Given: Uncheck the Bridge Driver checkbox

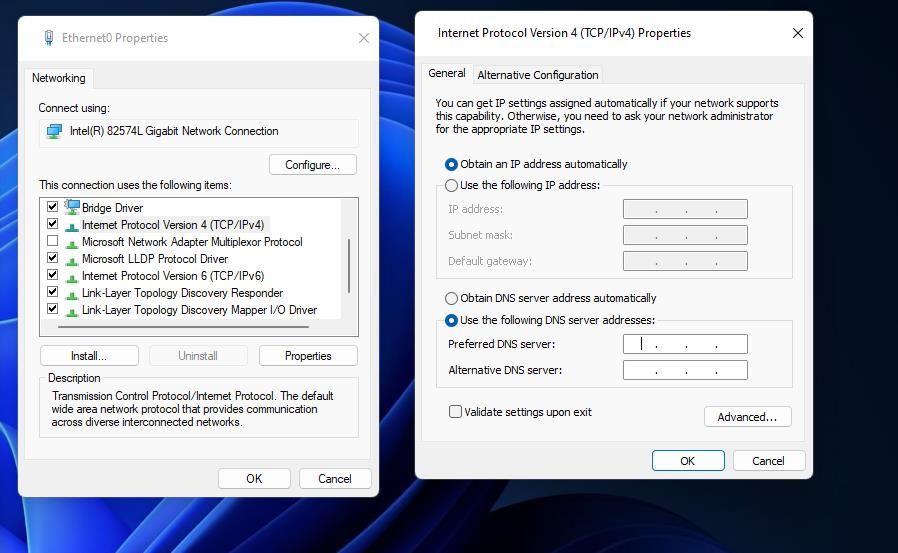Looking at the screenshot, I should pos(53,206).
